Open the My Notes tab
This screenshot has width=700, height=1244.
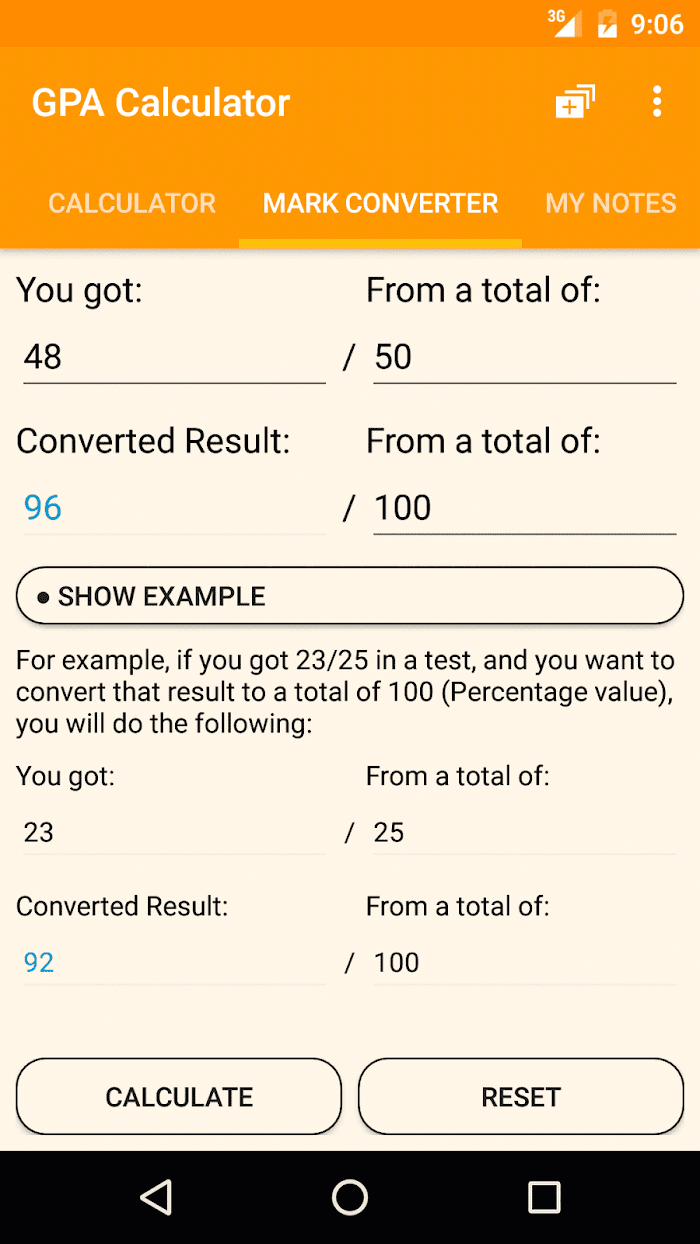tap(611, 204)
